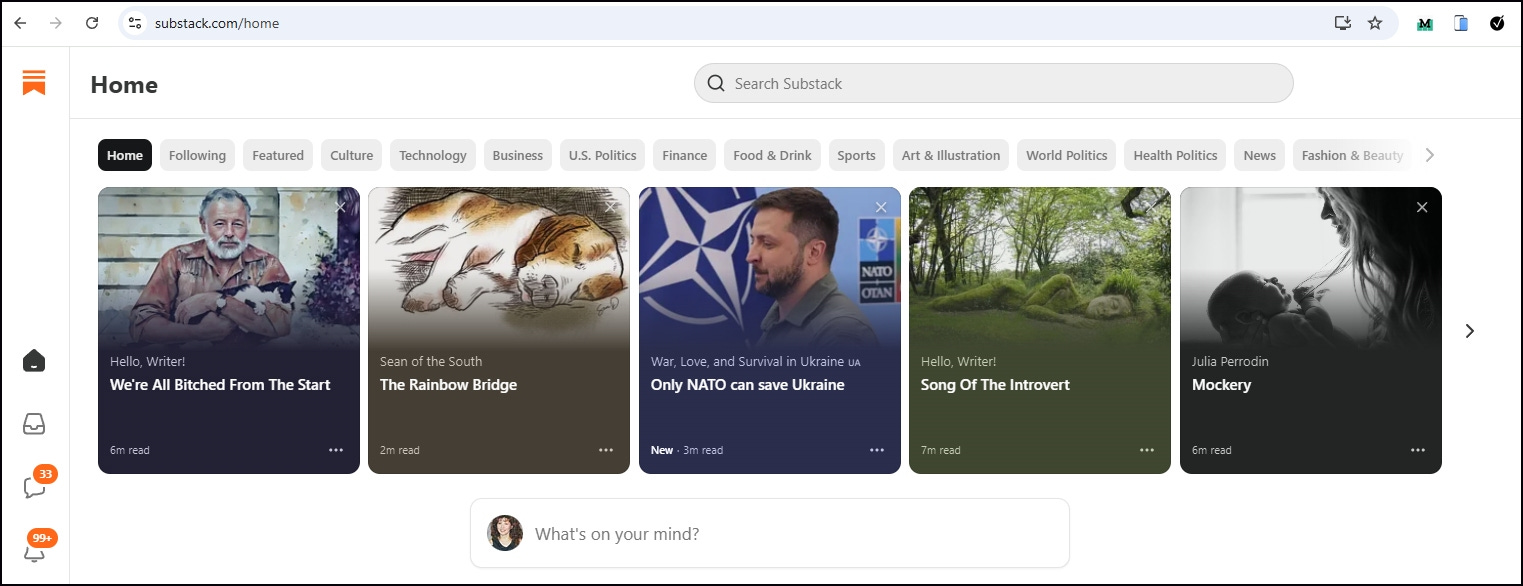
Task: Switch to the Finance tab
Action: tap(685, 155)
